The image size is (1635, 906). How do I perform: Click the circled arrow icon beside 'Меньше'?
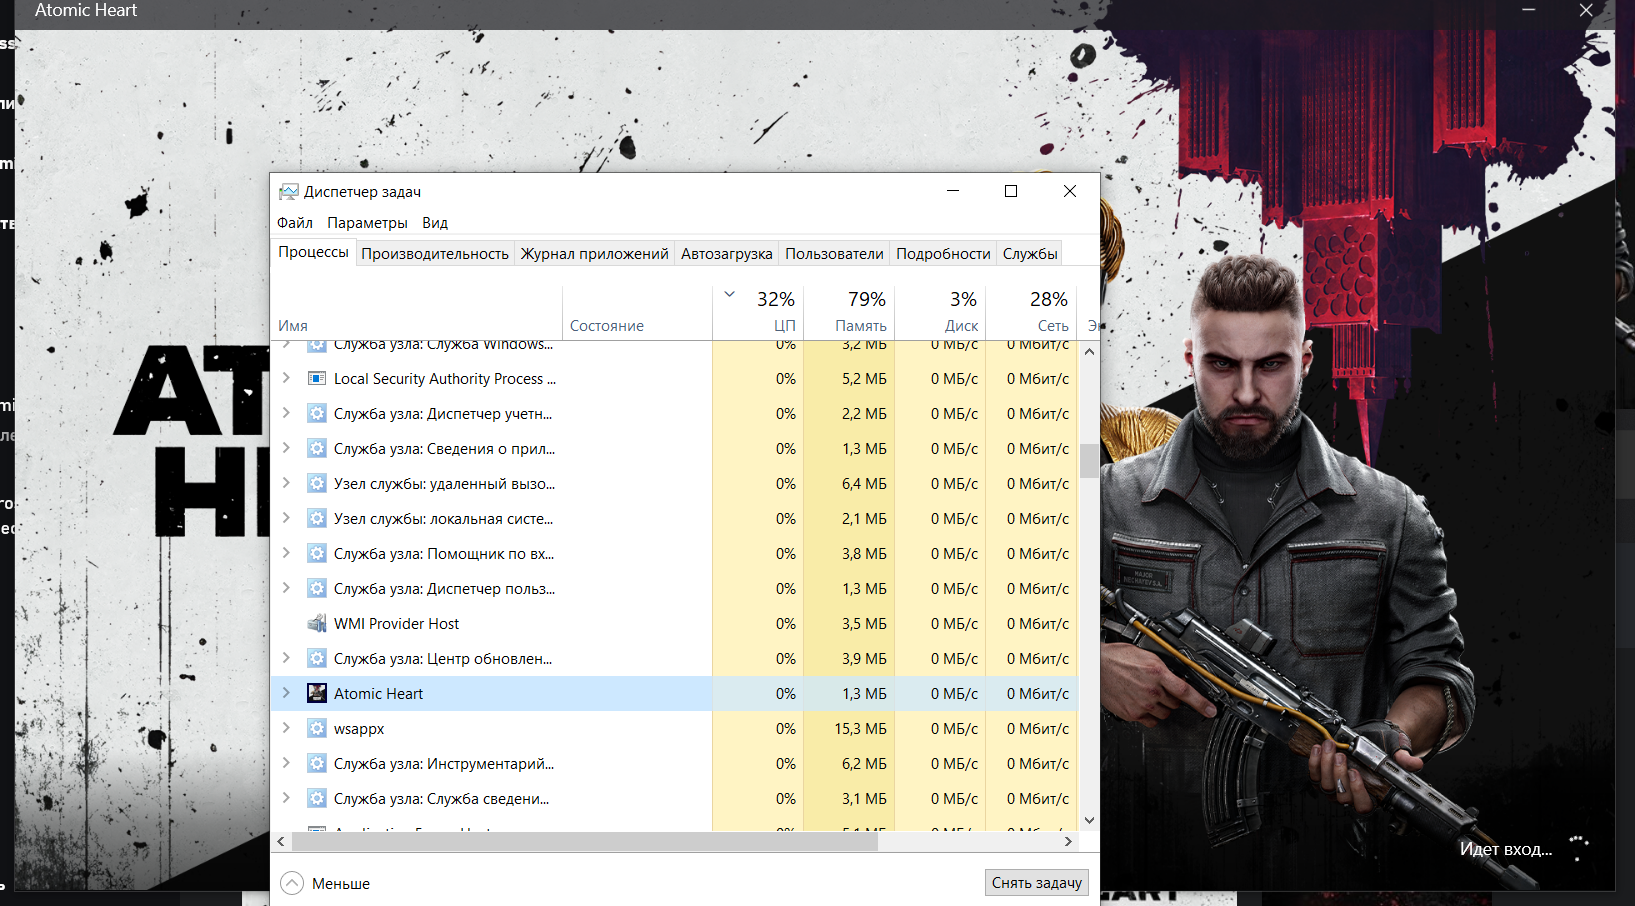tap(292, 883)
